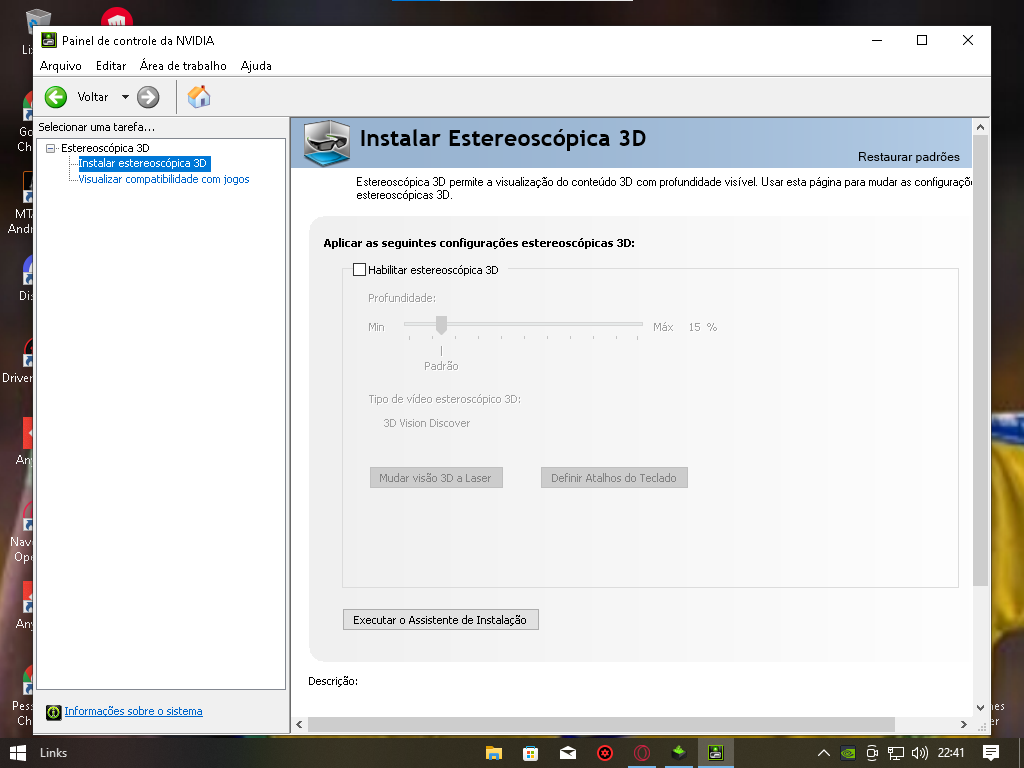This screenshot has width=1024, height=768.
Task: Open the Editar menu
Action: (111, 66)
